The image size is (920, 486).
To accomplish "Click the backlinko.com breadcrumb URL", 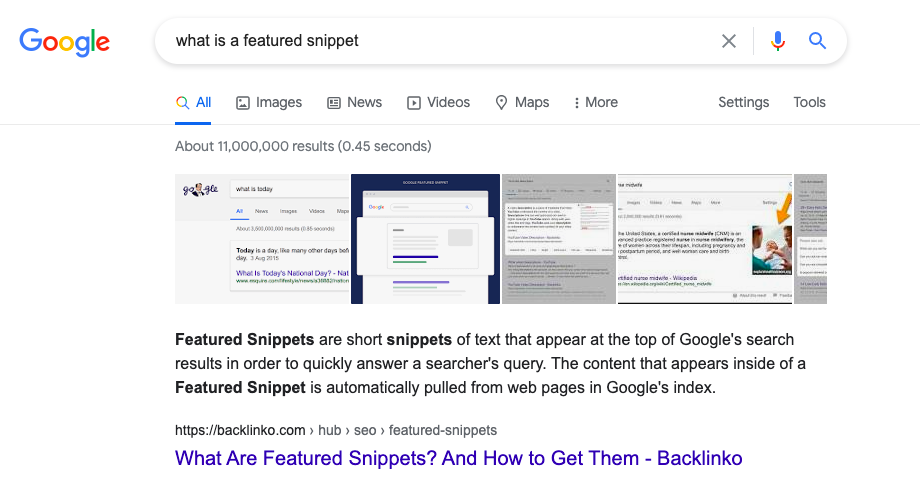I will (336, 430).
